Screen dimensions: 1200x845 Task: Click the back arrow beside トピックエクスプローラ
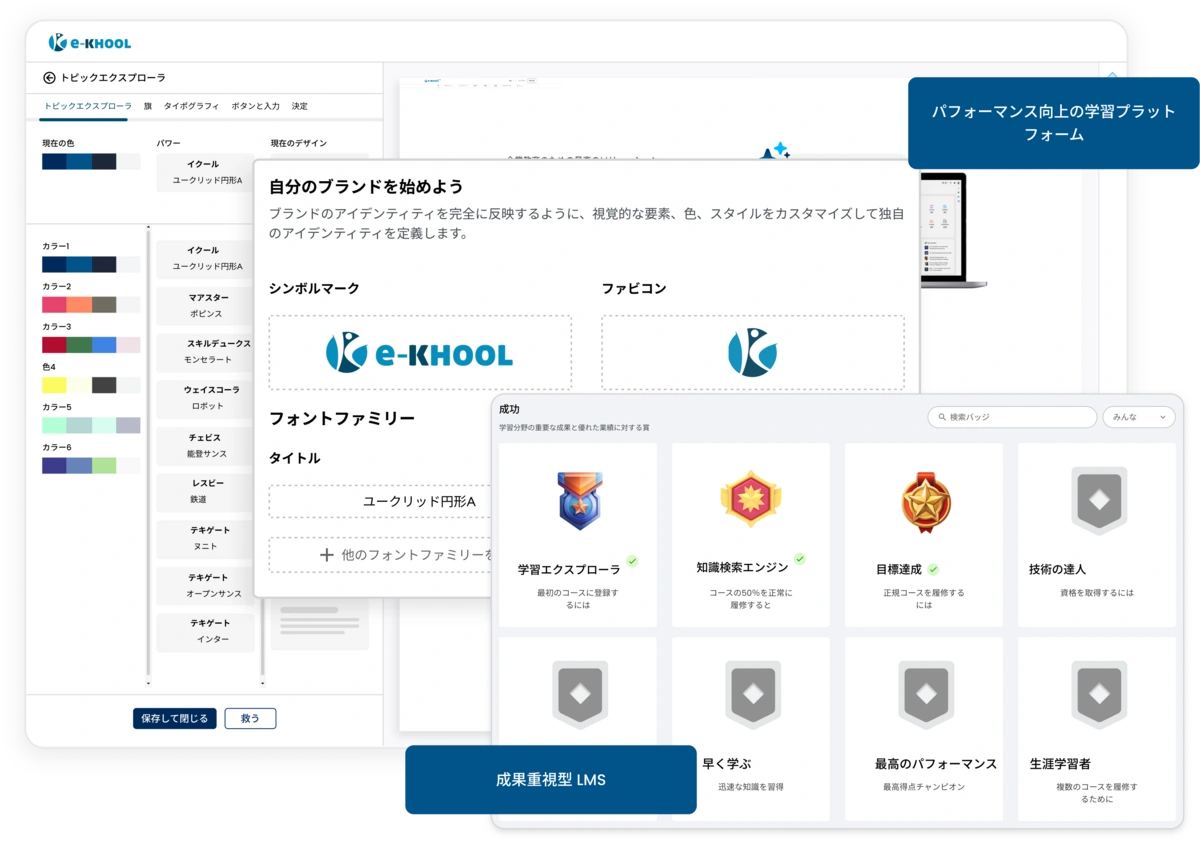(49, 78)
